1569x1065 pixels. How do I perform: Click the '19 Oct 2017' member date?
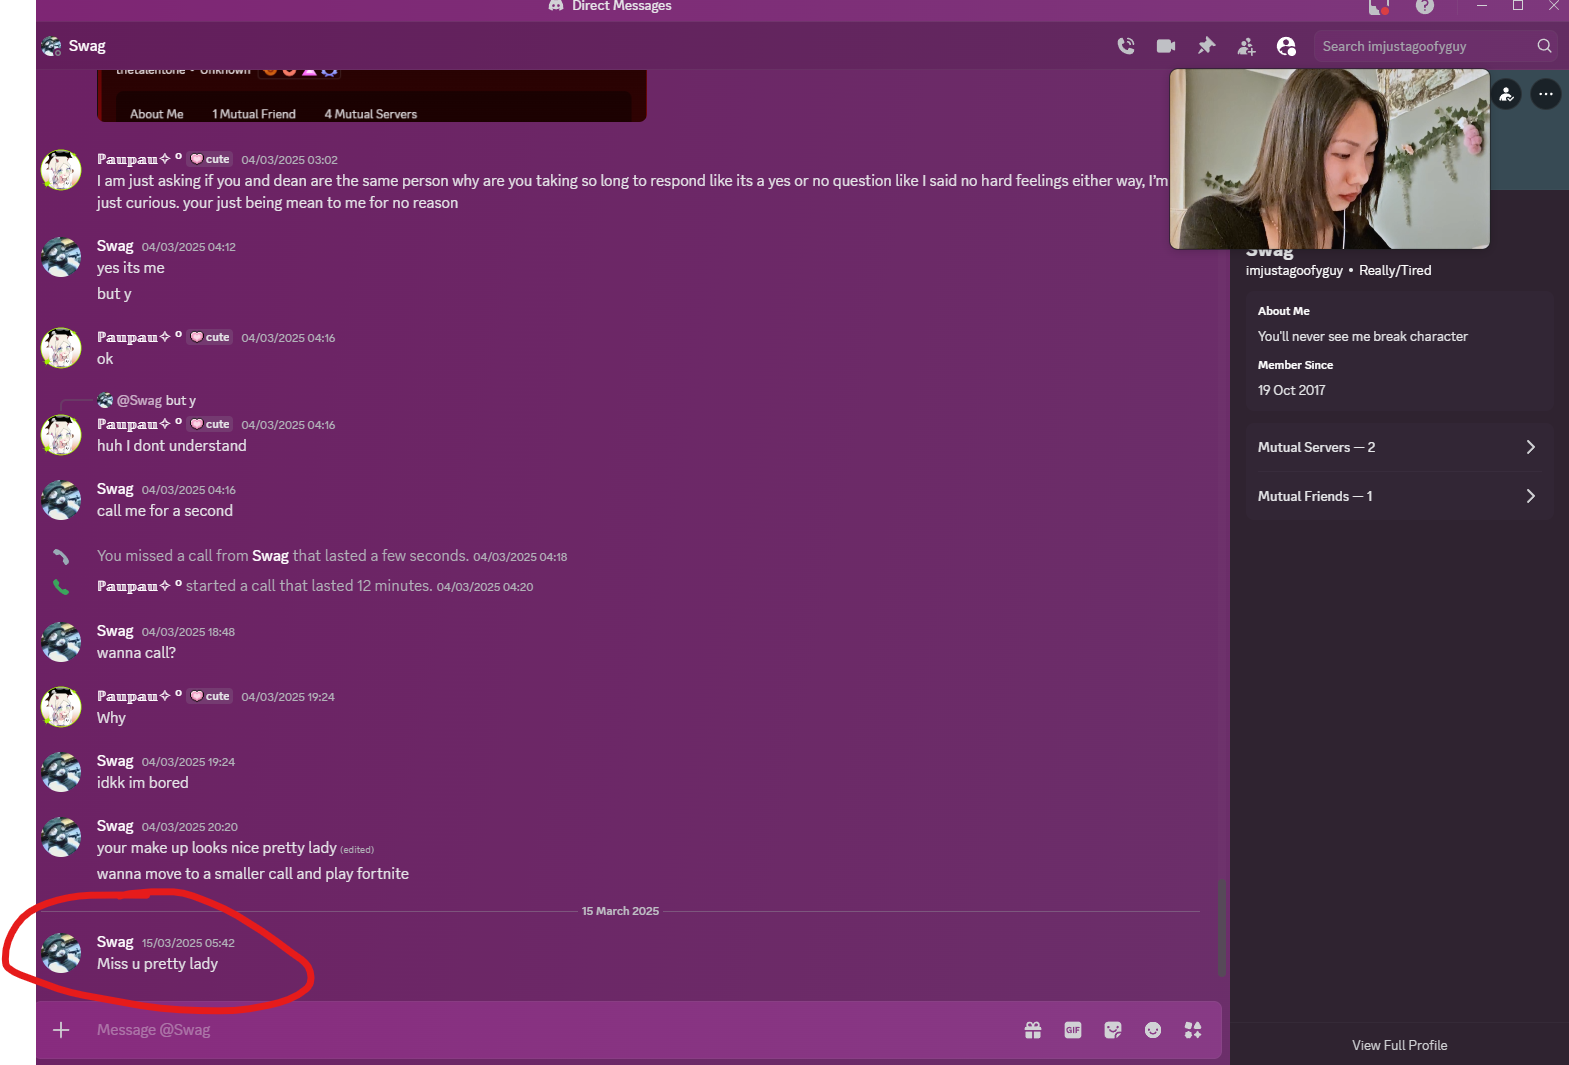pyautogui.click(x=1291, y=390)
